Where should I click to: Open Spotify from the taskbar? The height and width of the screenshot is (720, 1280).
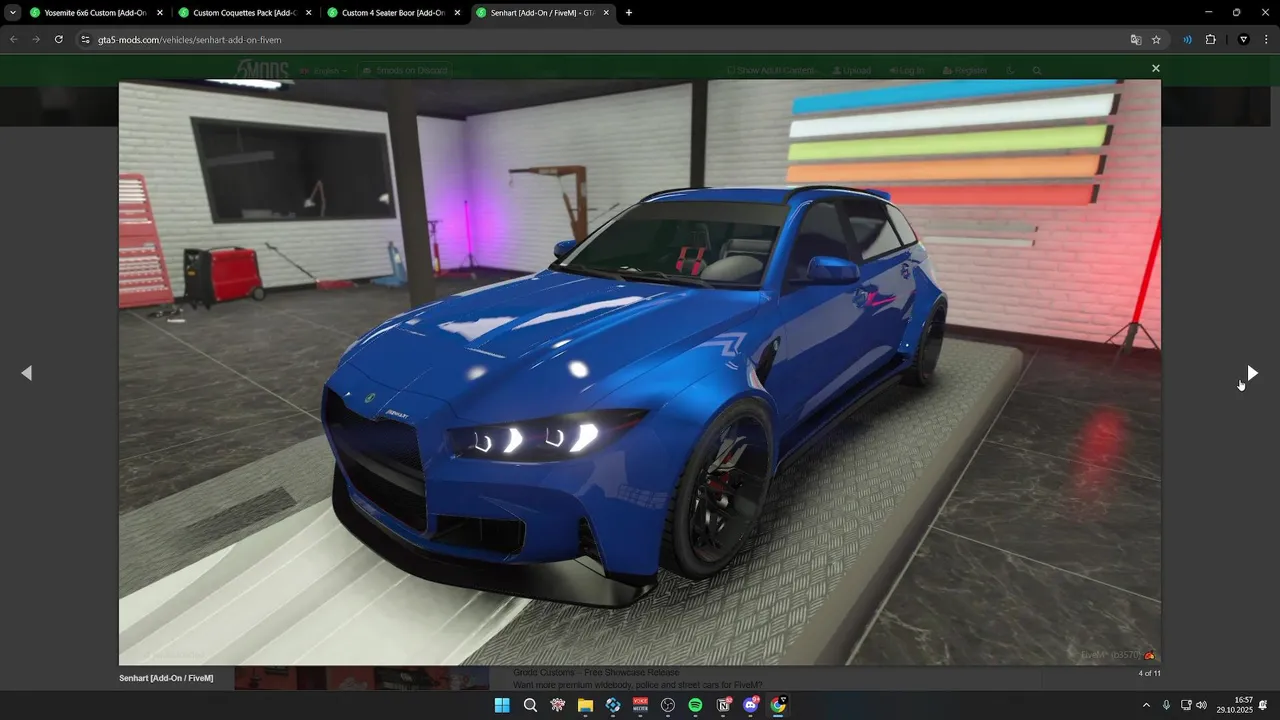[x=695, y=705]
